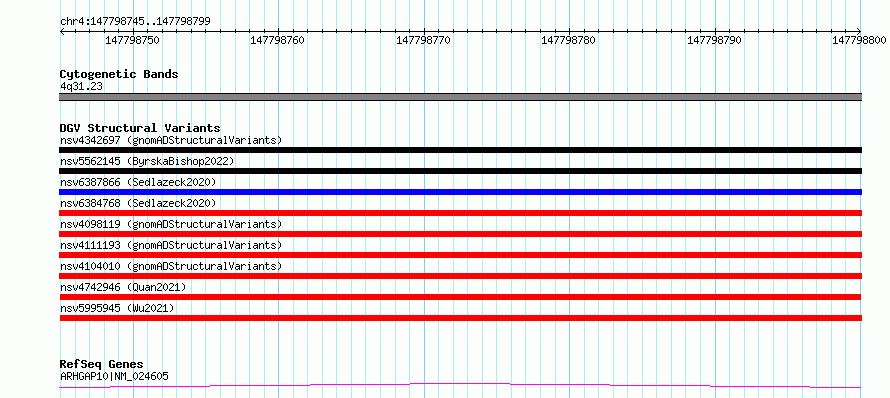
Task: Click the blue bar for nsv6387866
Action: [460, 192]
